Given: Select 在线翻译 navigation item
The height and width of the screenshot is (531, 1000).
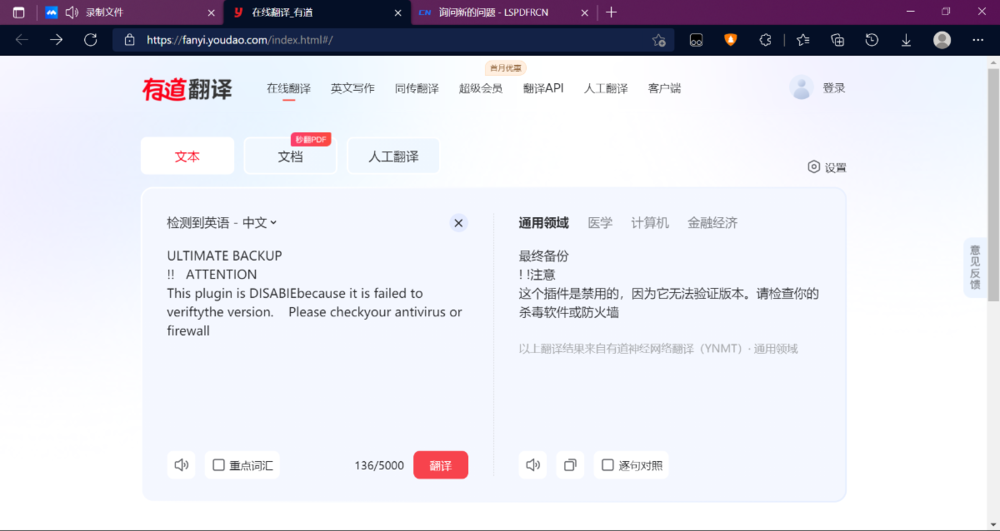Looking at the screenshot, I should (x=288, y=89).
